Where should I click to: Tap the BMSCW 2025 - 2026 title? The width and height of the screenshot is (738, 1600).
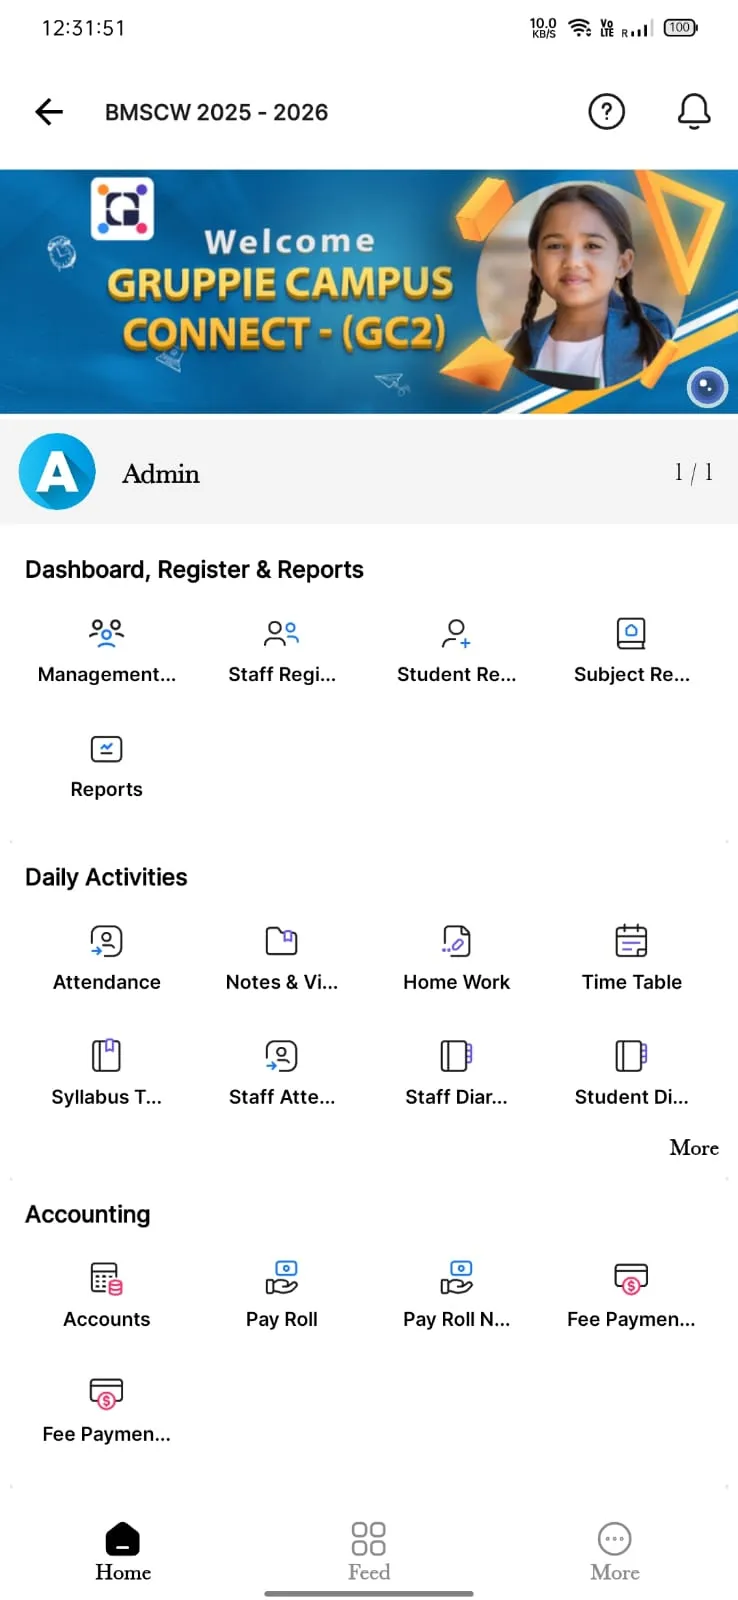217,112
